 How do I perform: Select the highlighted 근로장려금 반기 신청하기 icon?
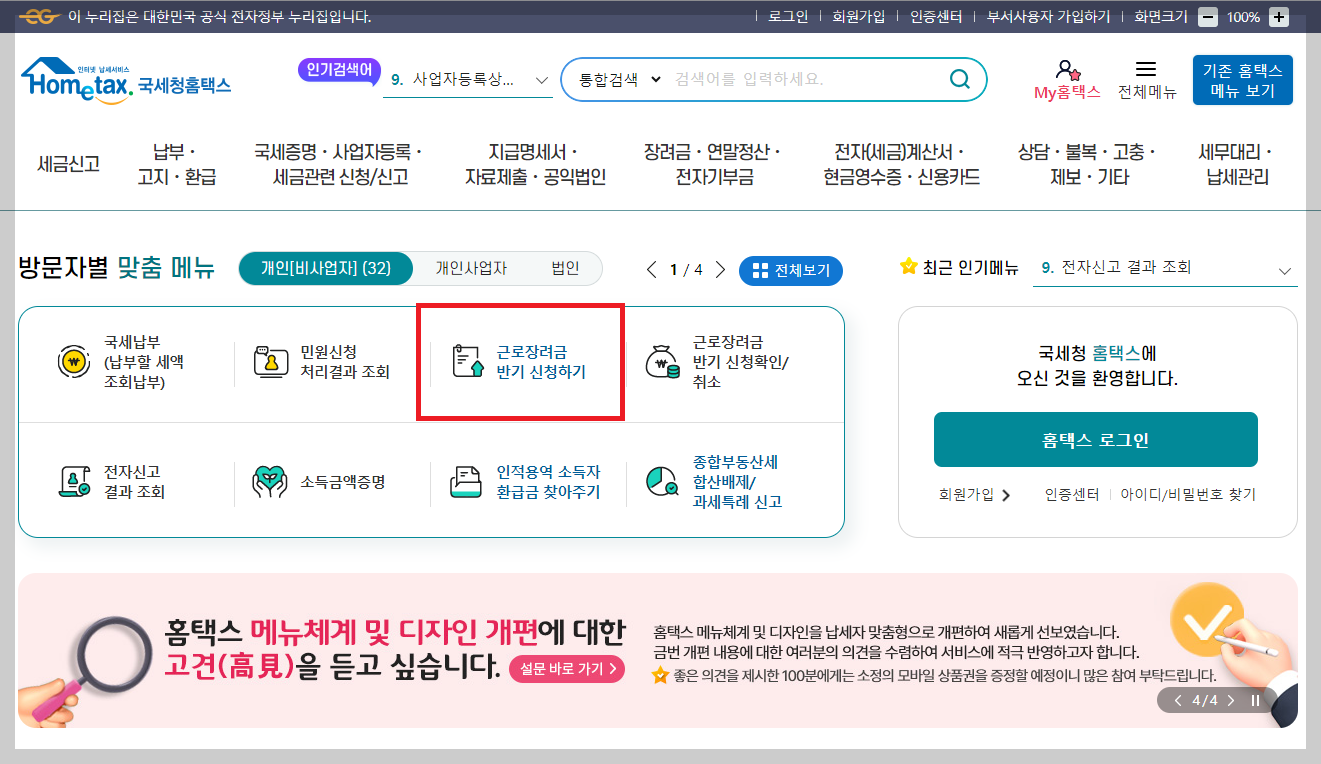click(520, 364)
